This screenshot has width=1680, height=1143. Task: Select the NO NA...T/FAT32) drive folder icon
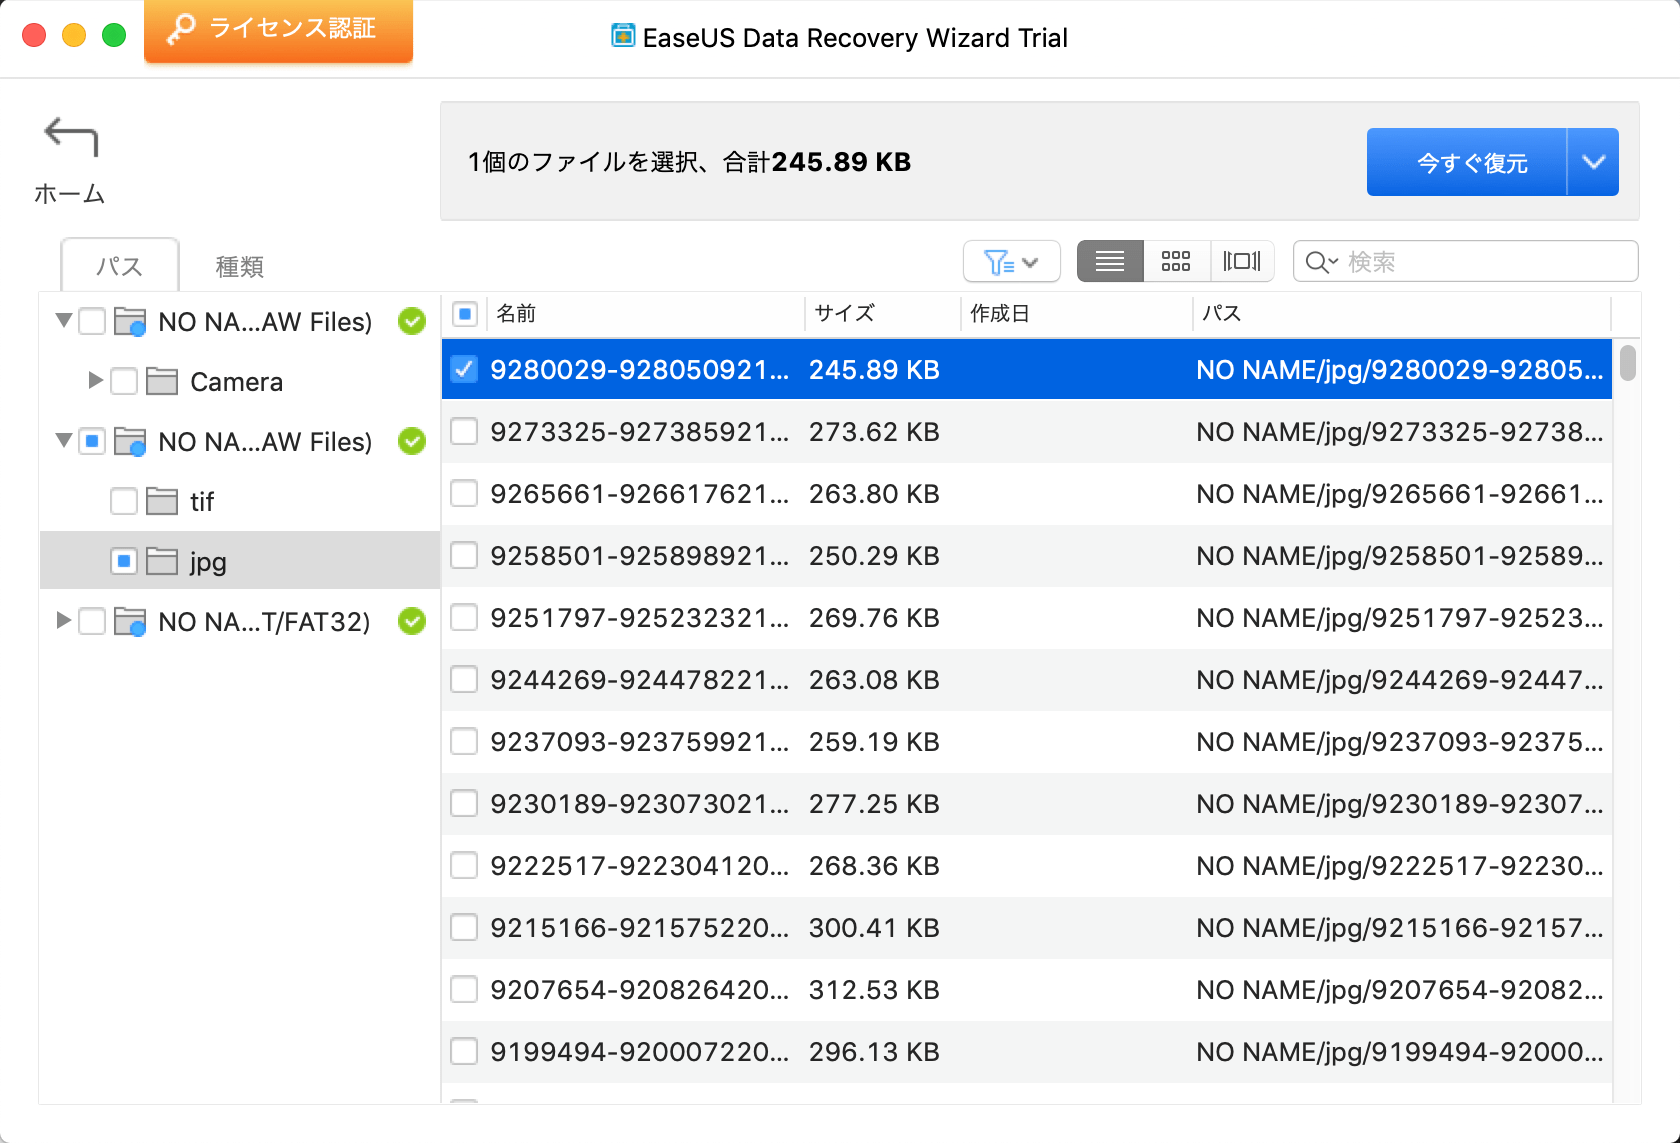pos(130,621)
